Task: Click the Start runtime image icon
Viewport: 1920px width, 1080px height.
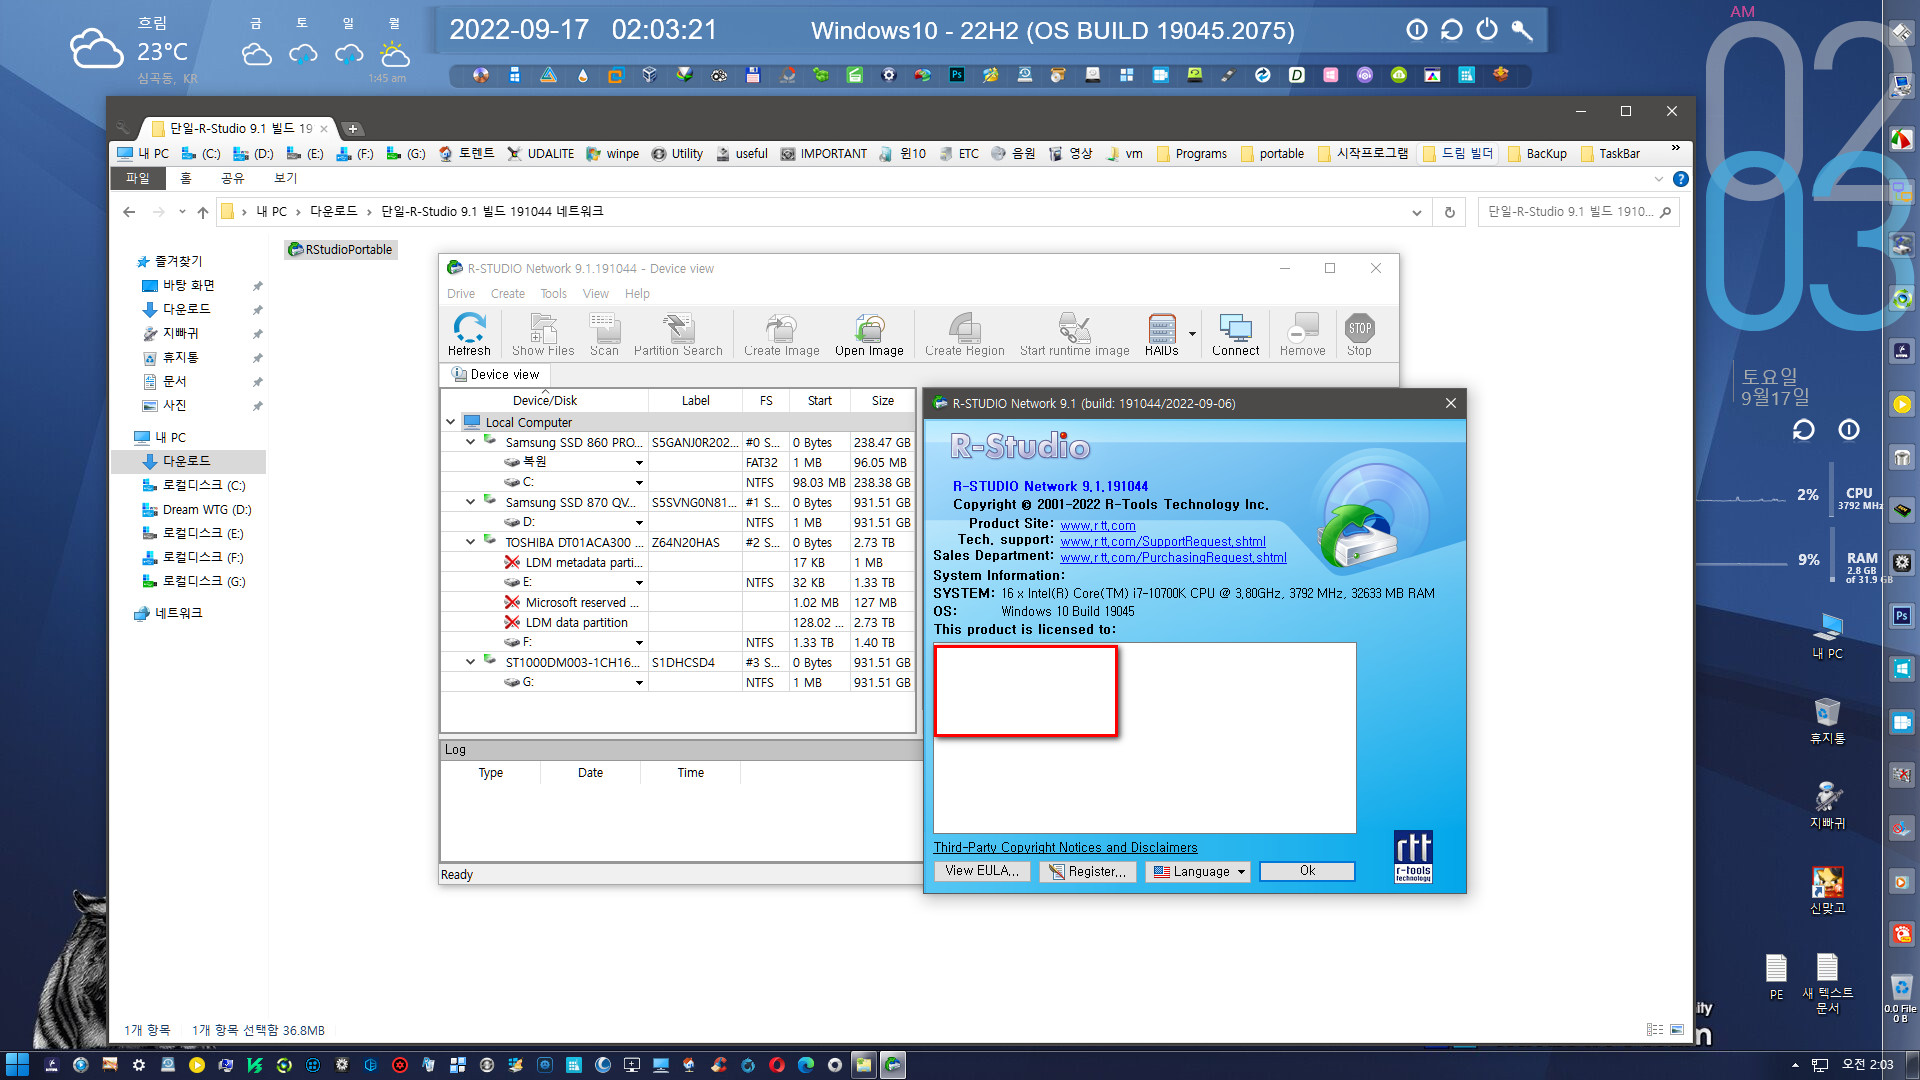Action: tap(1074, 334)
